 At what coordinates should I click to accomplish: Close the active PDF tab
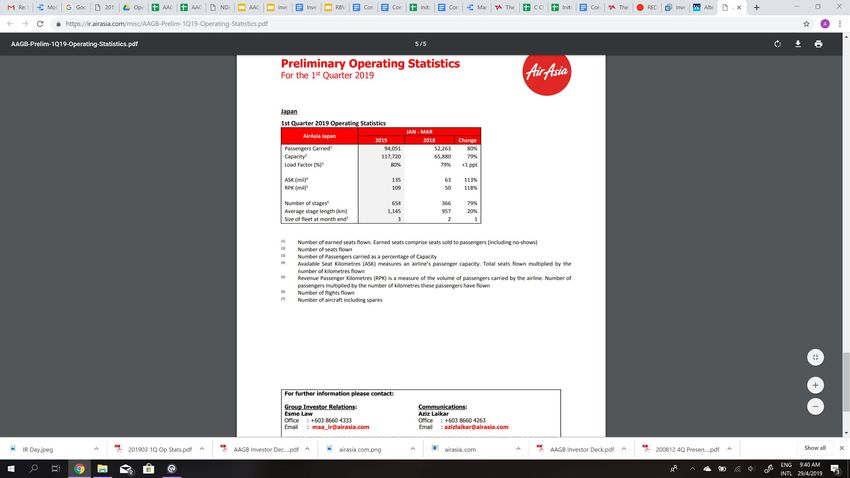(x=739, y=8)
